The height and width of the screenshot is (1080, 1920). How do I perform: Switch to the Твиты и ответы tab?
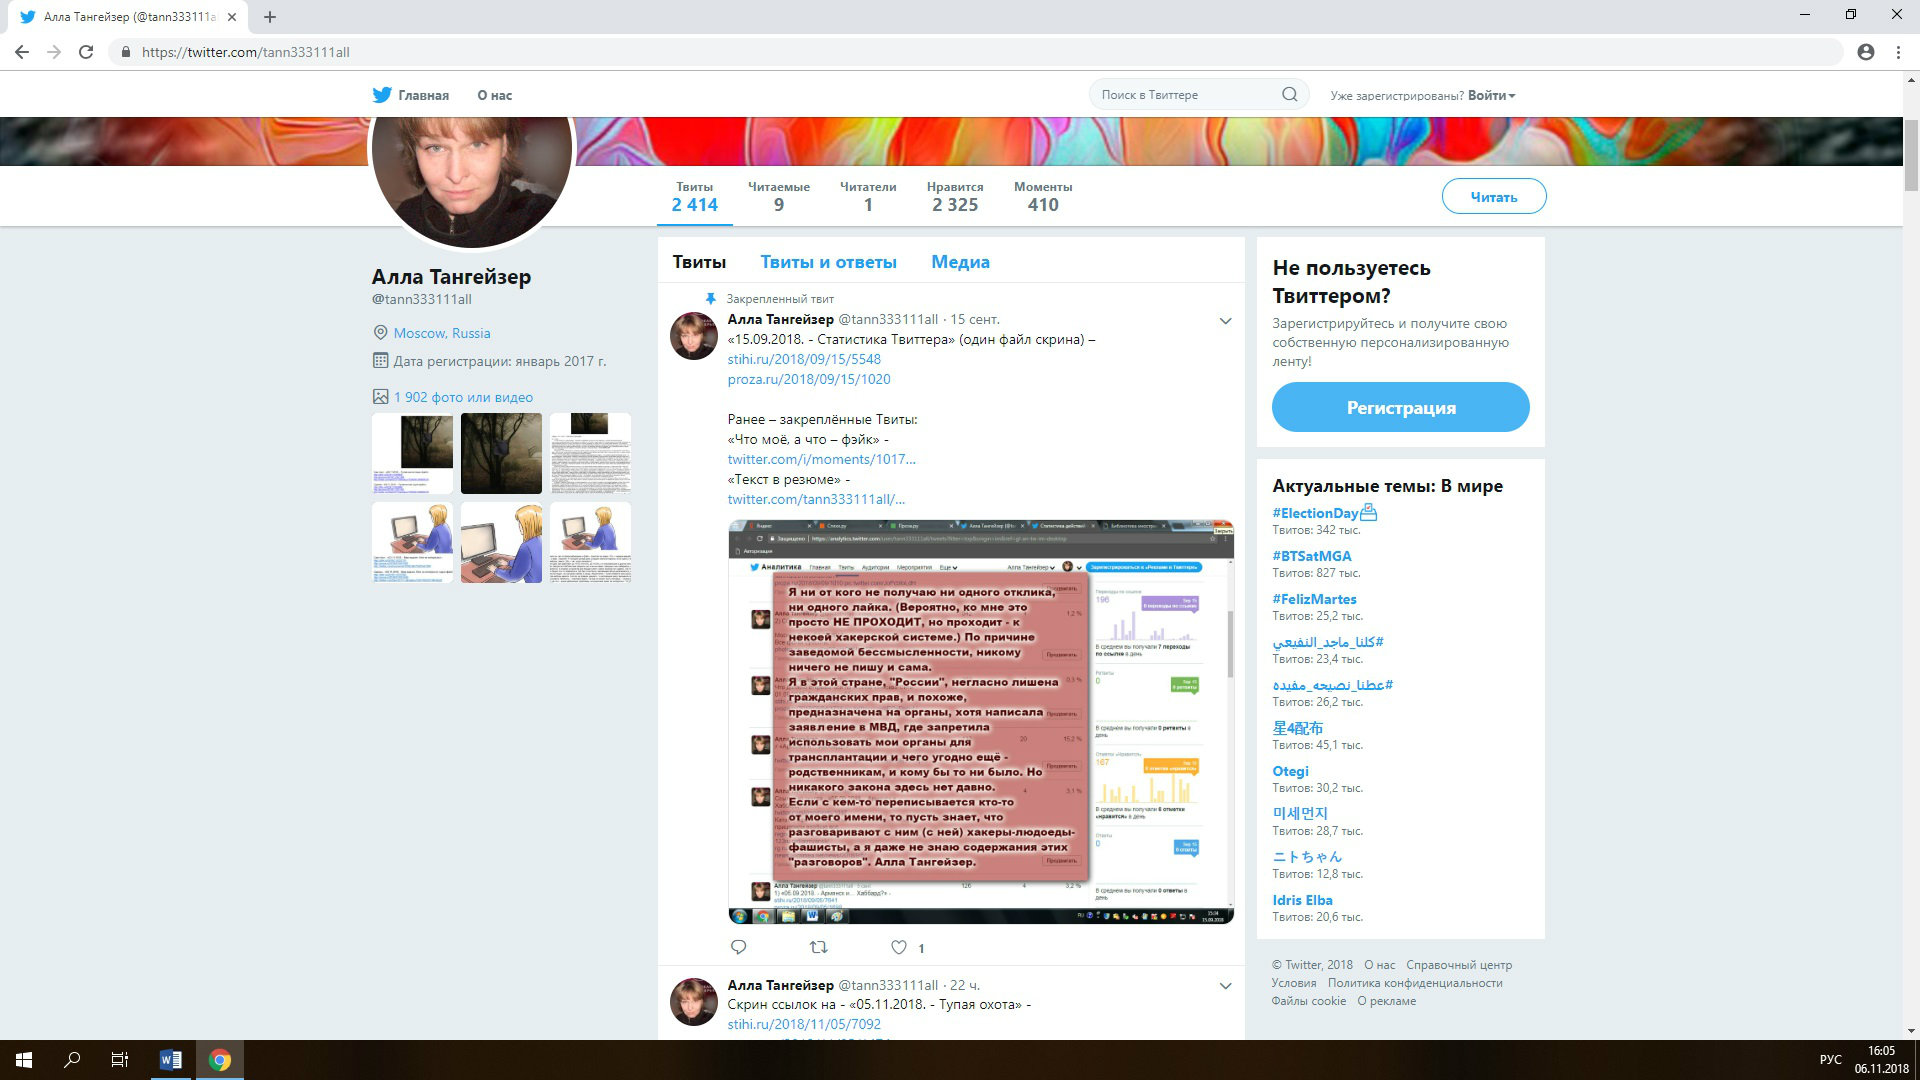click(828, 262)
